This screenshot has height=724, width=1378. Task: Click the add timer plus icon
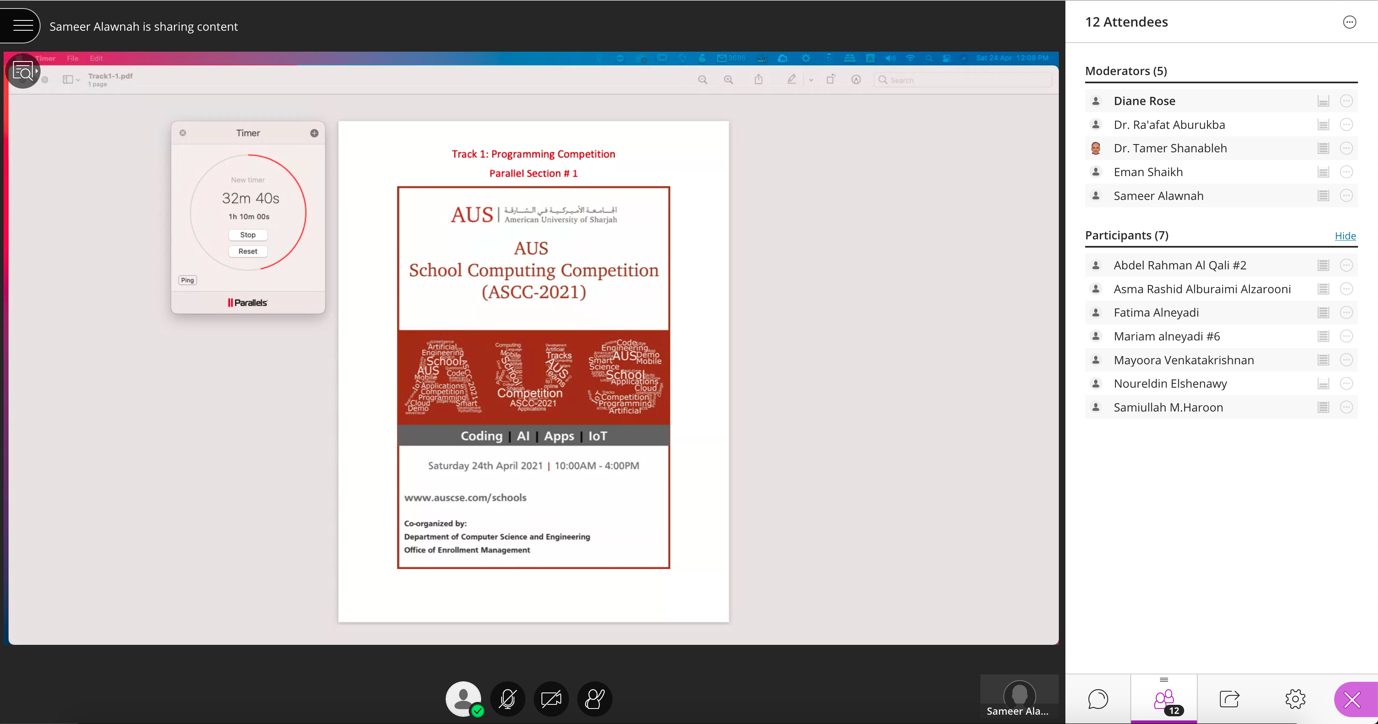314,133
